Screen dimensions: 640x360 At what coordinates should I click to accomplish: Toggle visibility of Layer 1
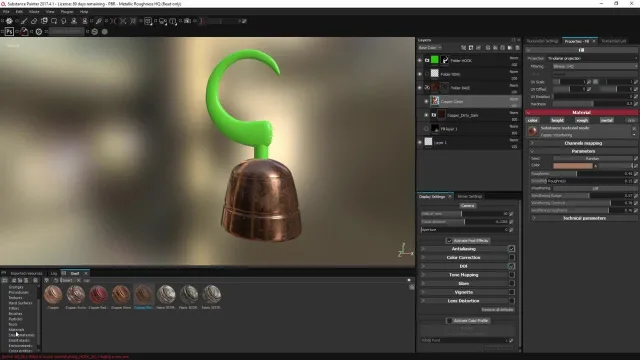pyautogui.click(x=420, y=142)
